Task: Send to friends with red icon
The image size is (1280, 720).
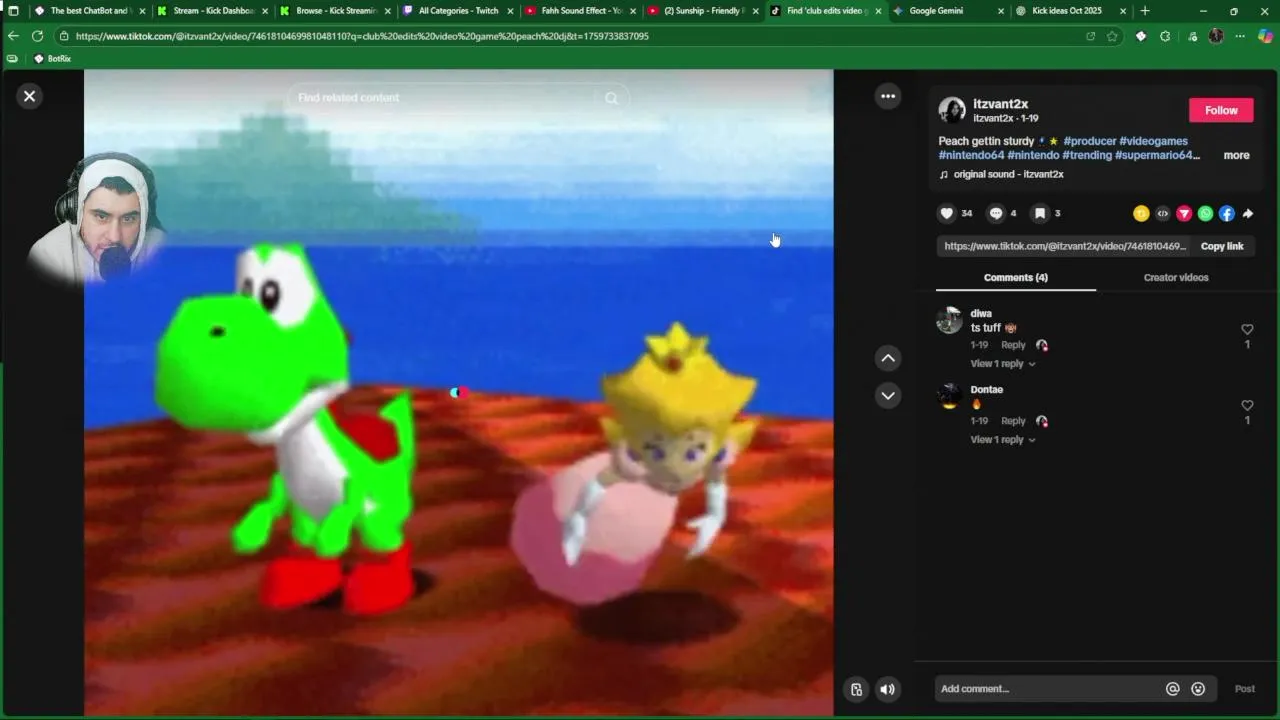Action: (x=1184, y=213)
